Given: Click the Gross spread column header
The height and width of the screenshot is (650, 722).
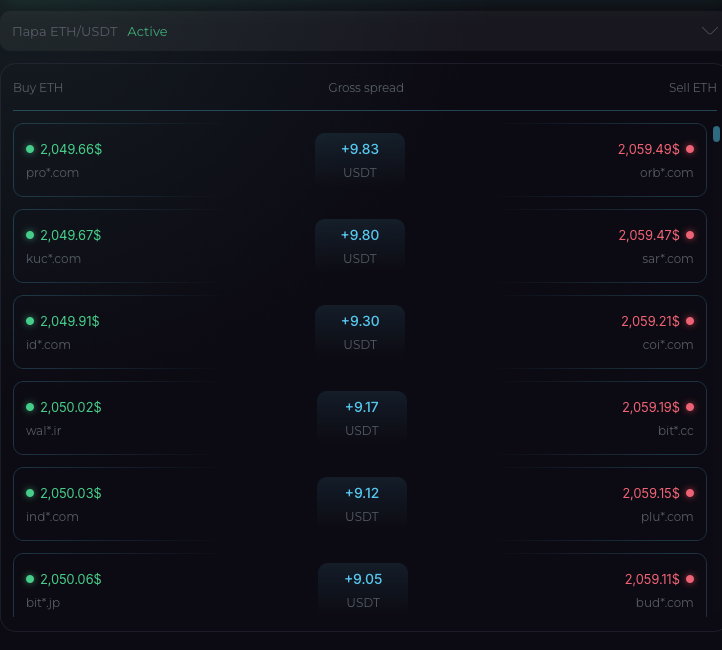Looking at the screenshot, I should tap(366, 87).
